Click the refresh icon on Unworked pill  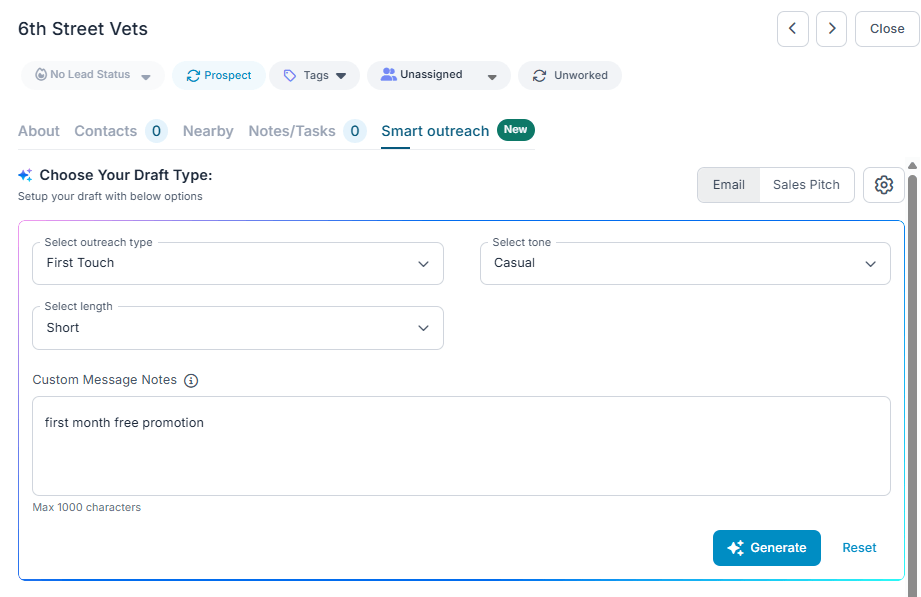(x=540, y=76)
